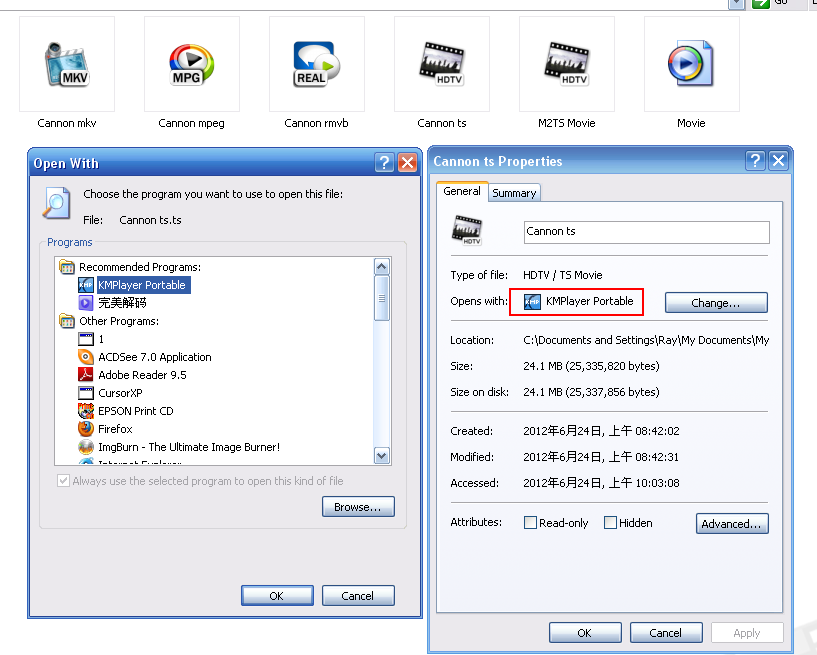Click the Open With help question-mark button
Screen dimensions: 817x655
(385, 163)
